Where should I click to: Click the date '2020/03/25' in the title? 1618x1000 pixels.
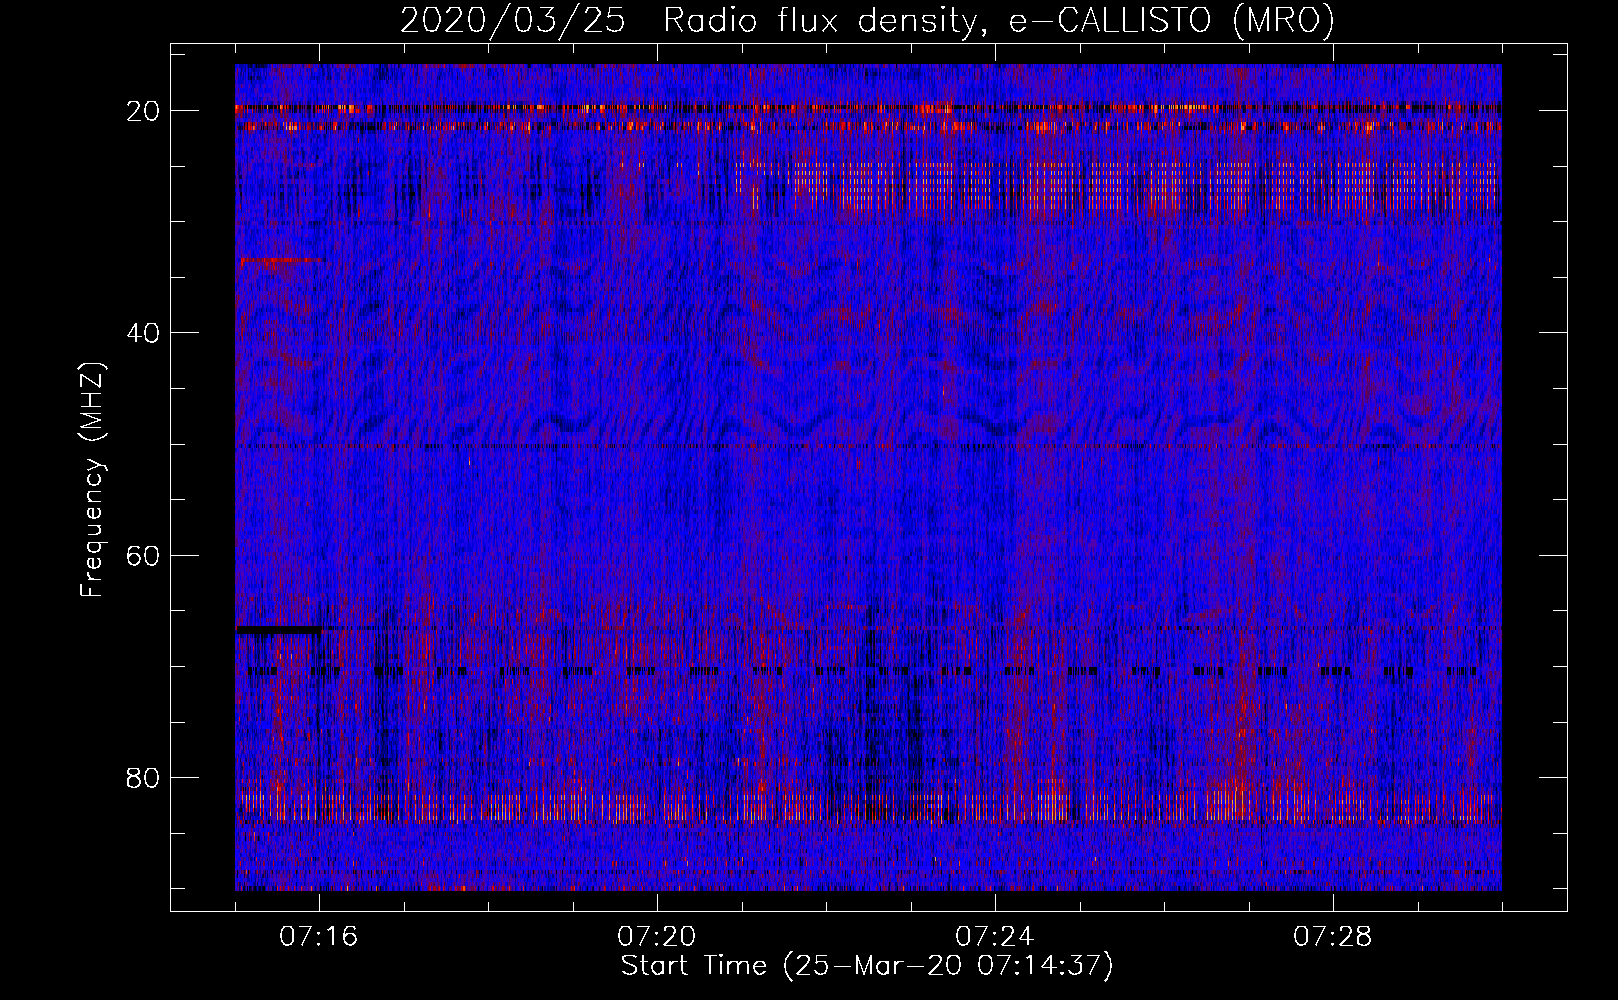pyautogui.click(x=513, y=20)
